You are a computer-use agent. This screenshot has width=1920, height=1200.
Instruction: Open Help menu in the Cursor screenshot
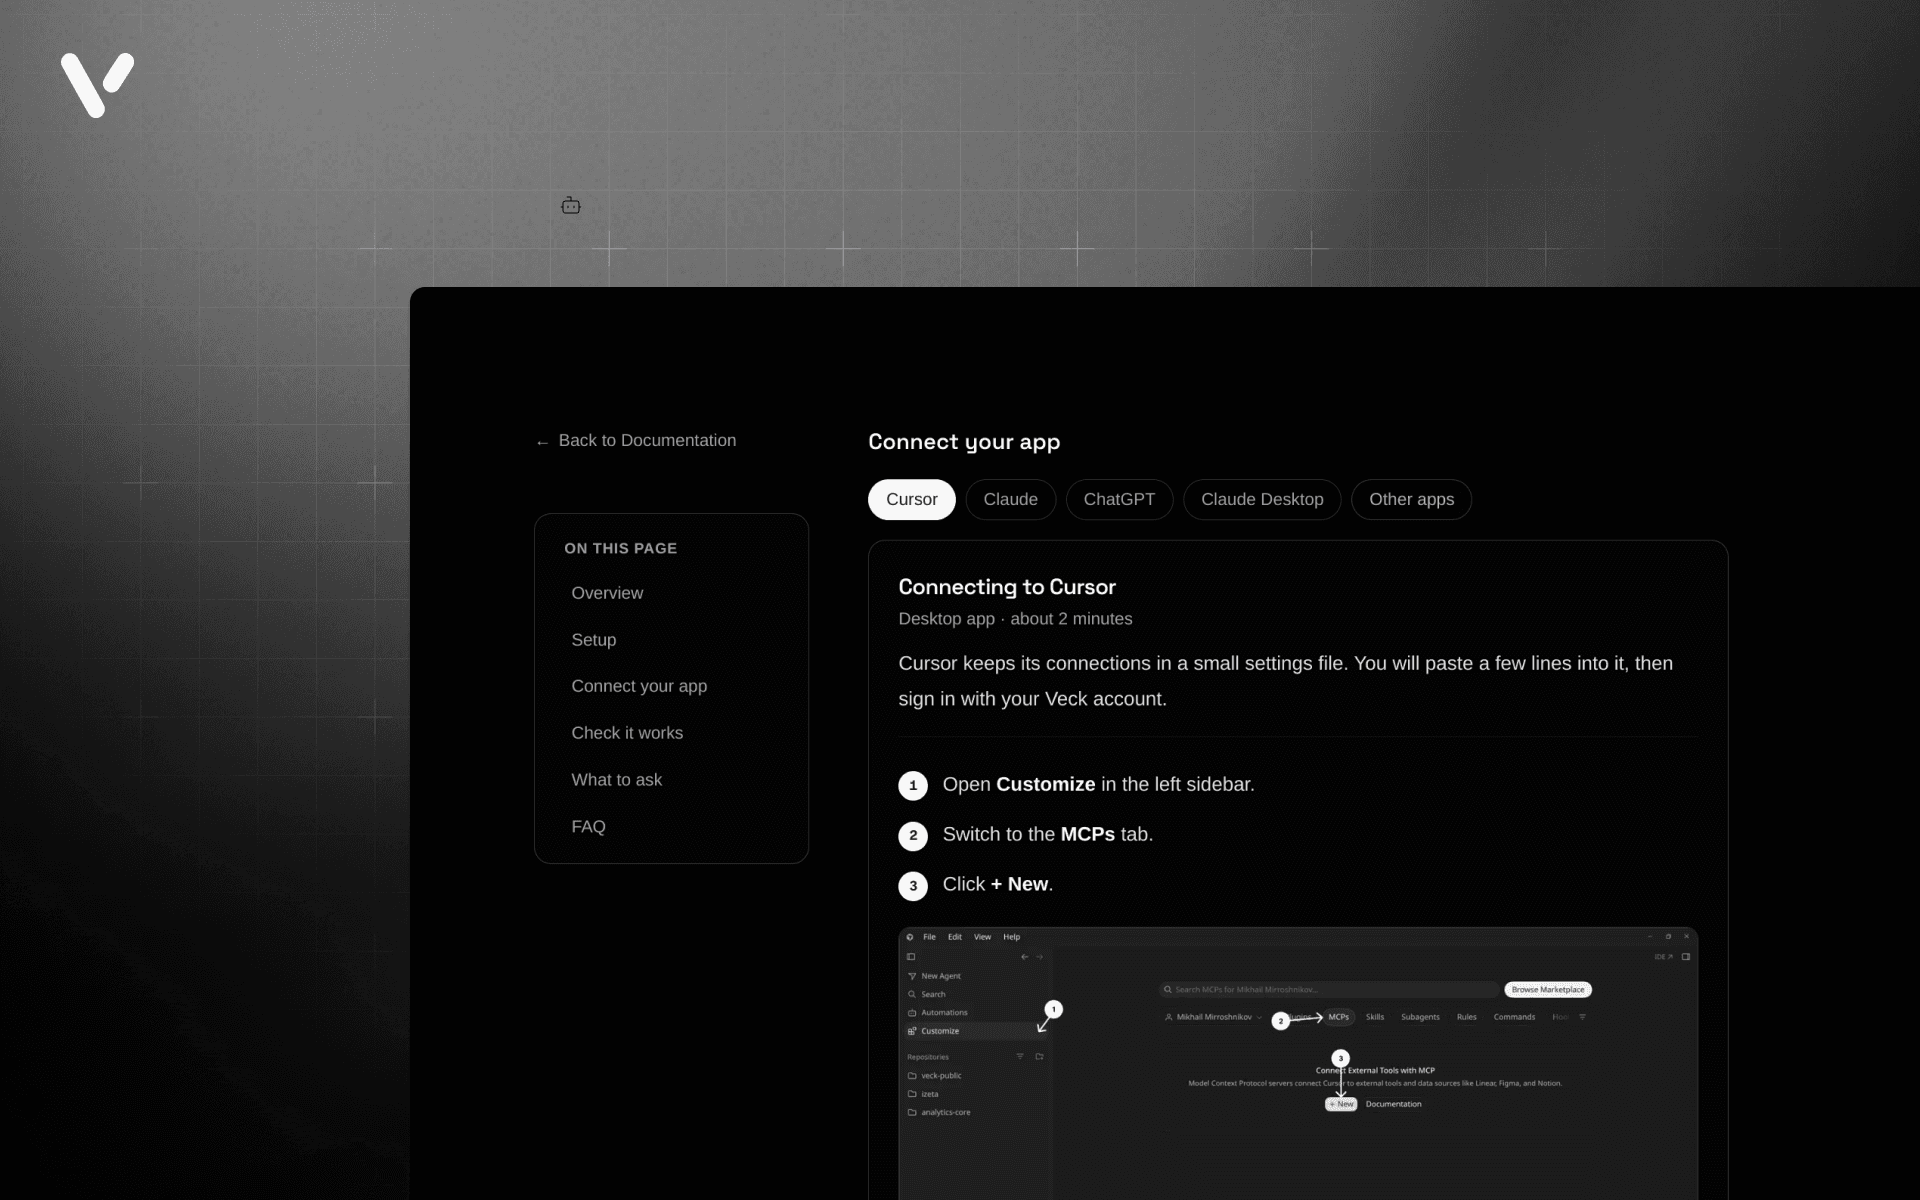1012,937
